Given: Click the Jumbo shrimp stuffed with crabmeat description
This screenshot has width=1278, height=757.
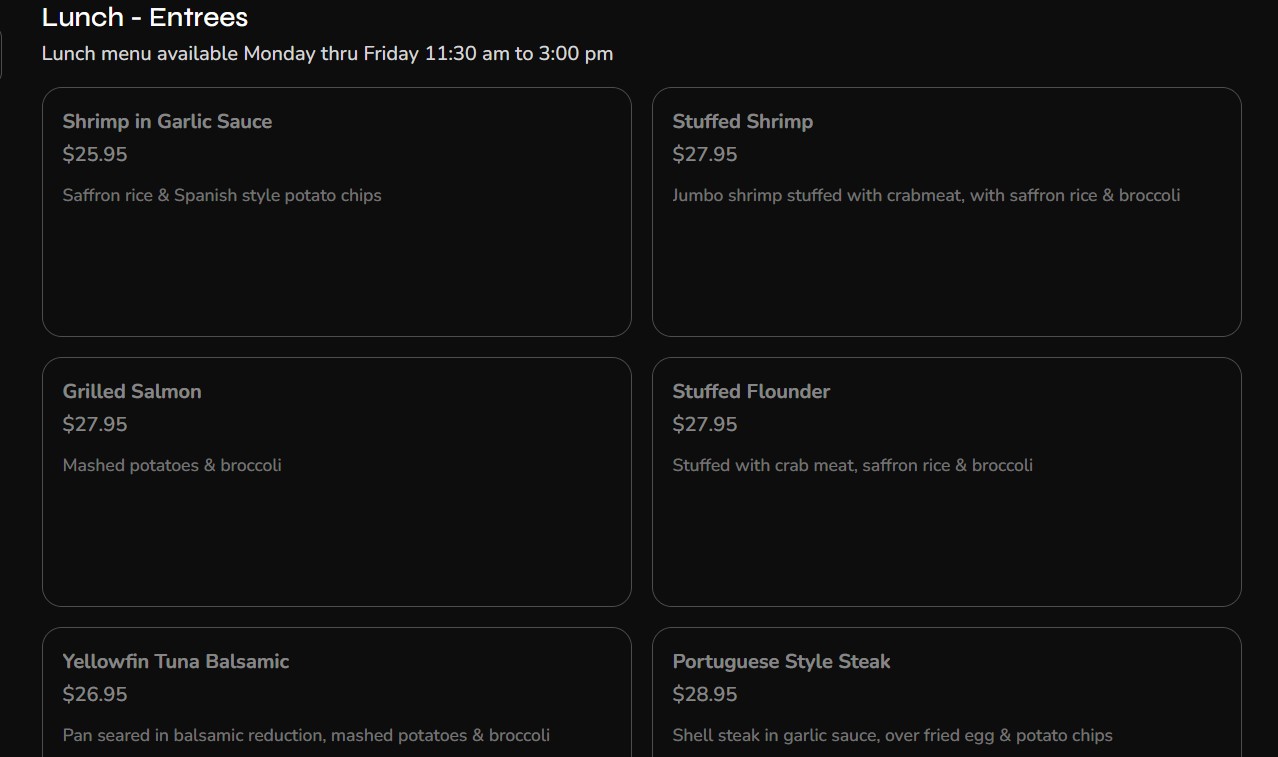Looking at the screenshot, I should 926,195.
